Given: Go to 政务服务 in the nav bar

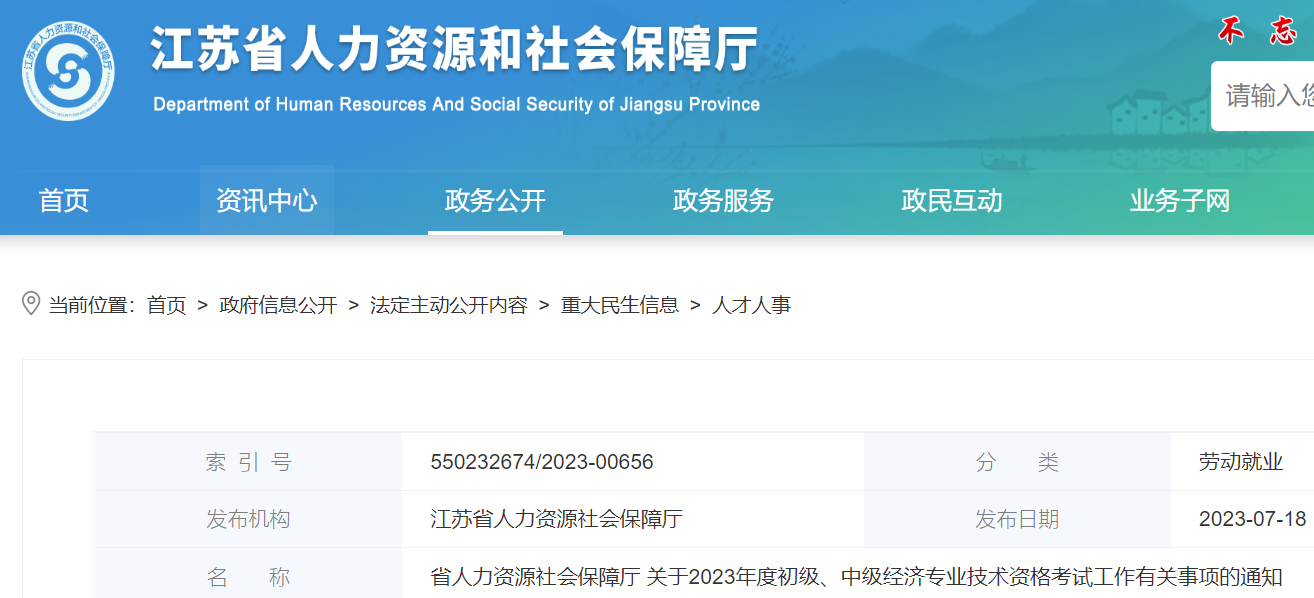Looking at the screenshot, I should pyautogui.click(x=723, y=201).
